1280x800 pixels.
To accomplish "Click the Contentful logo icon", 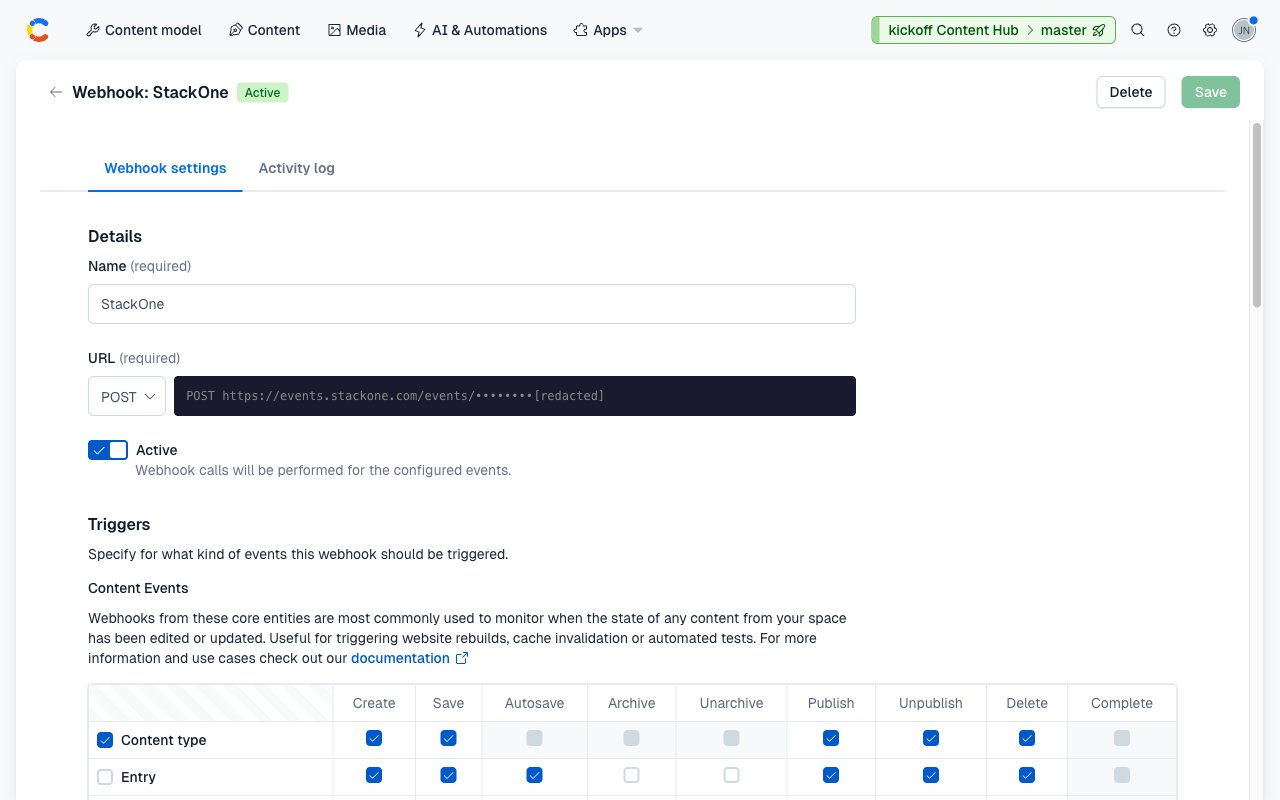I will pyautogui.click(x=38, y=30).
